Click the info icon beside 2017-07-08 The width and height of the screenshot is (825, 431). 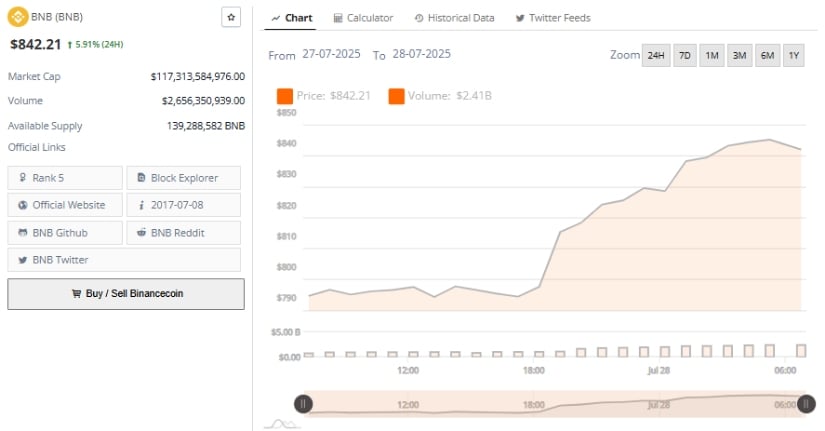[x=141, y=205]
